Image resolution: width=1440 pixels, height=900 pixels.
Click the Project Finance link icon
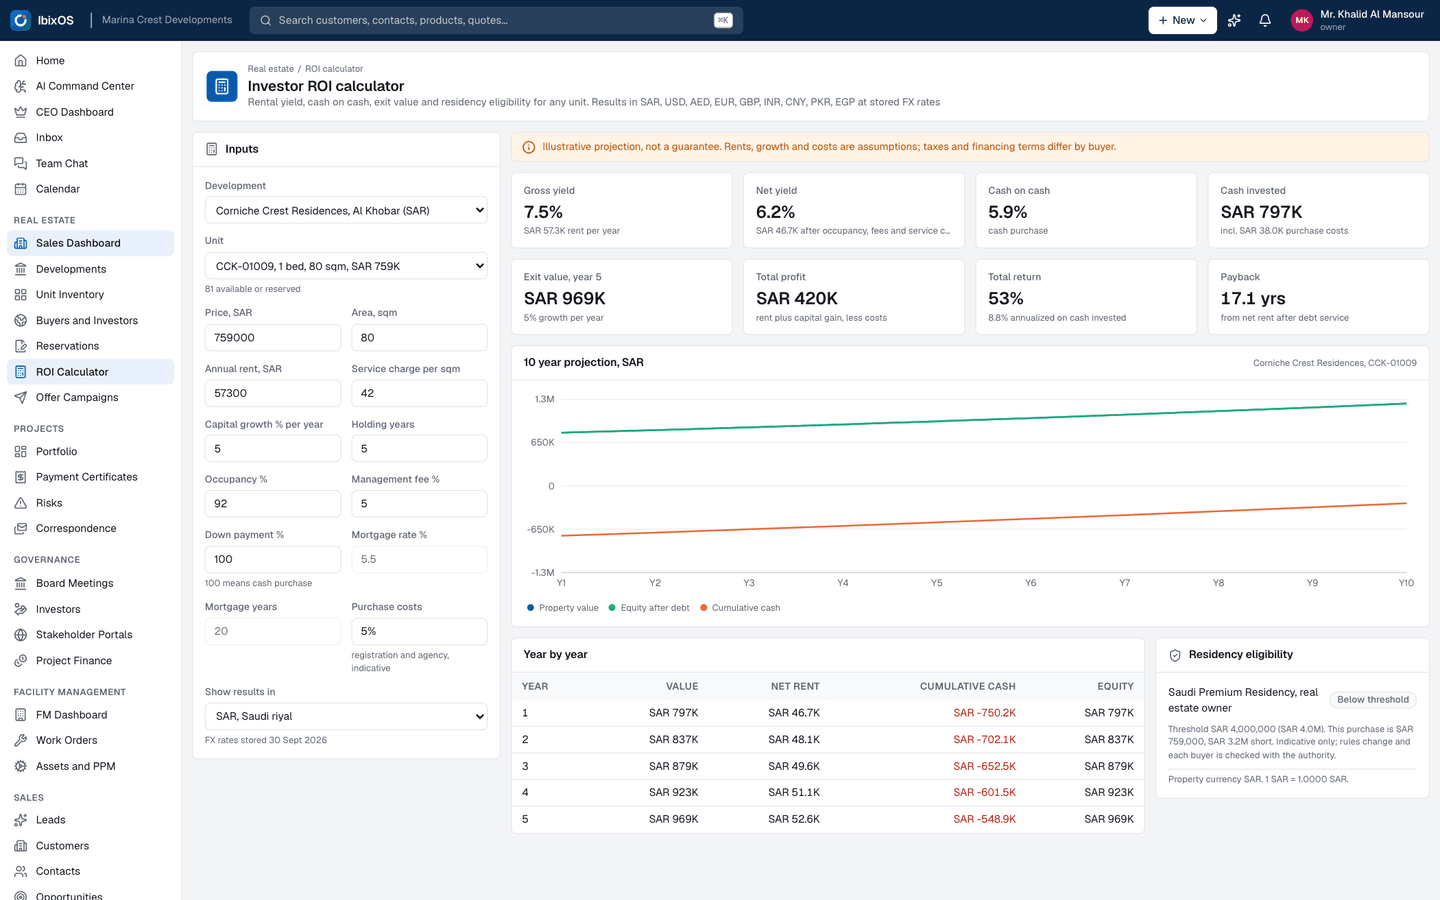click(x=21, y=661)
